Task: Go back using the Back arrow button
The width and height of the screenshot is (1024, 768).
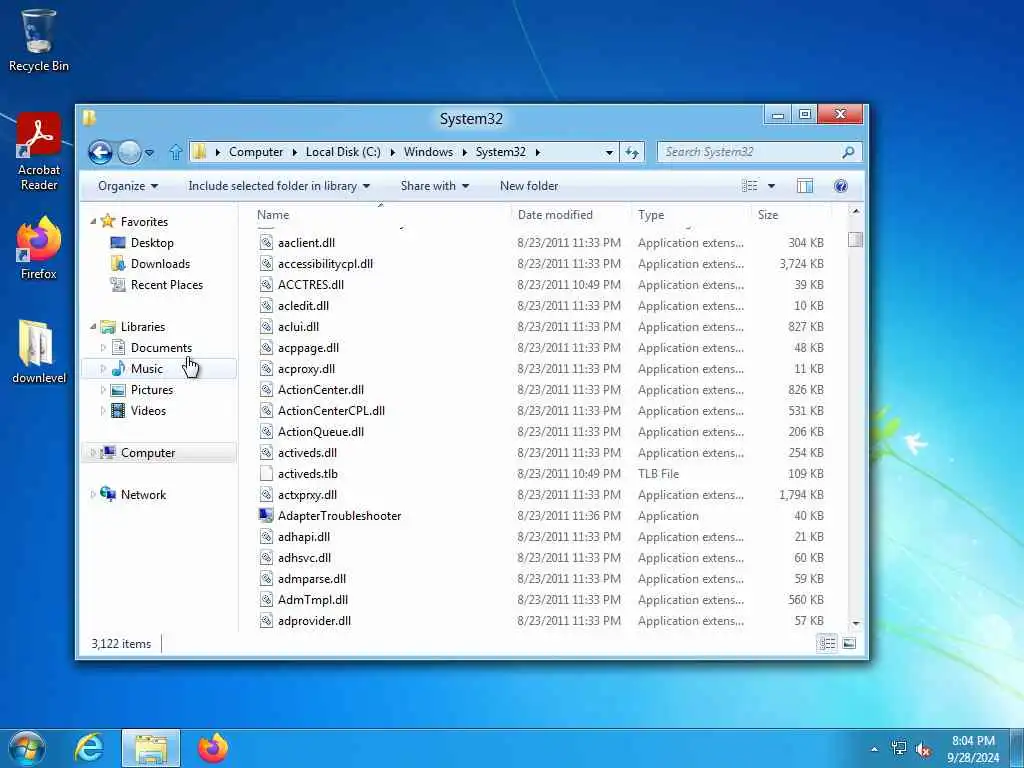Action: click(x=100, y=152)
